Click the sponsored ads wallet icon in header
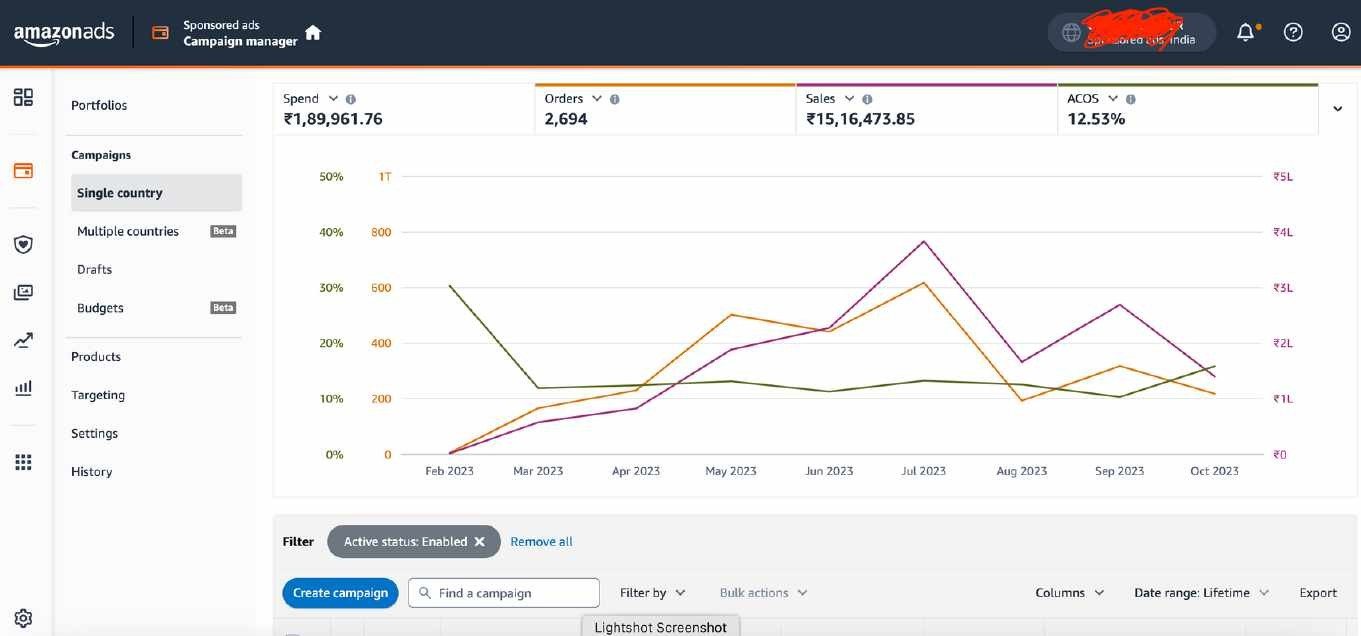 click(x=160, y=33)
